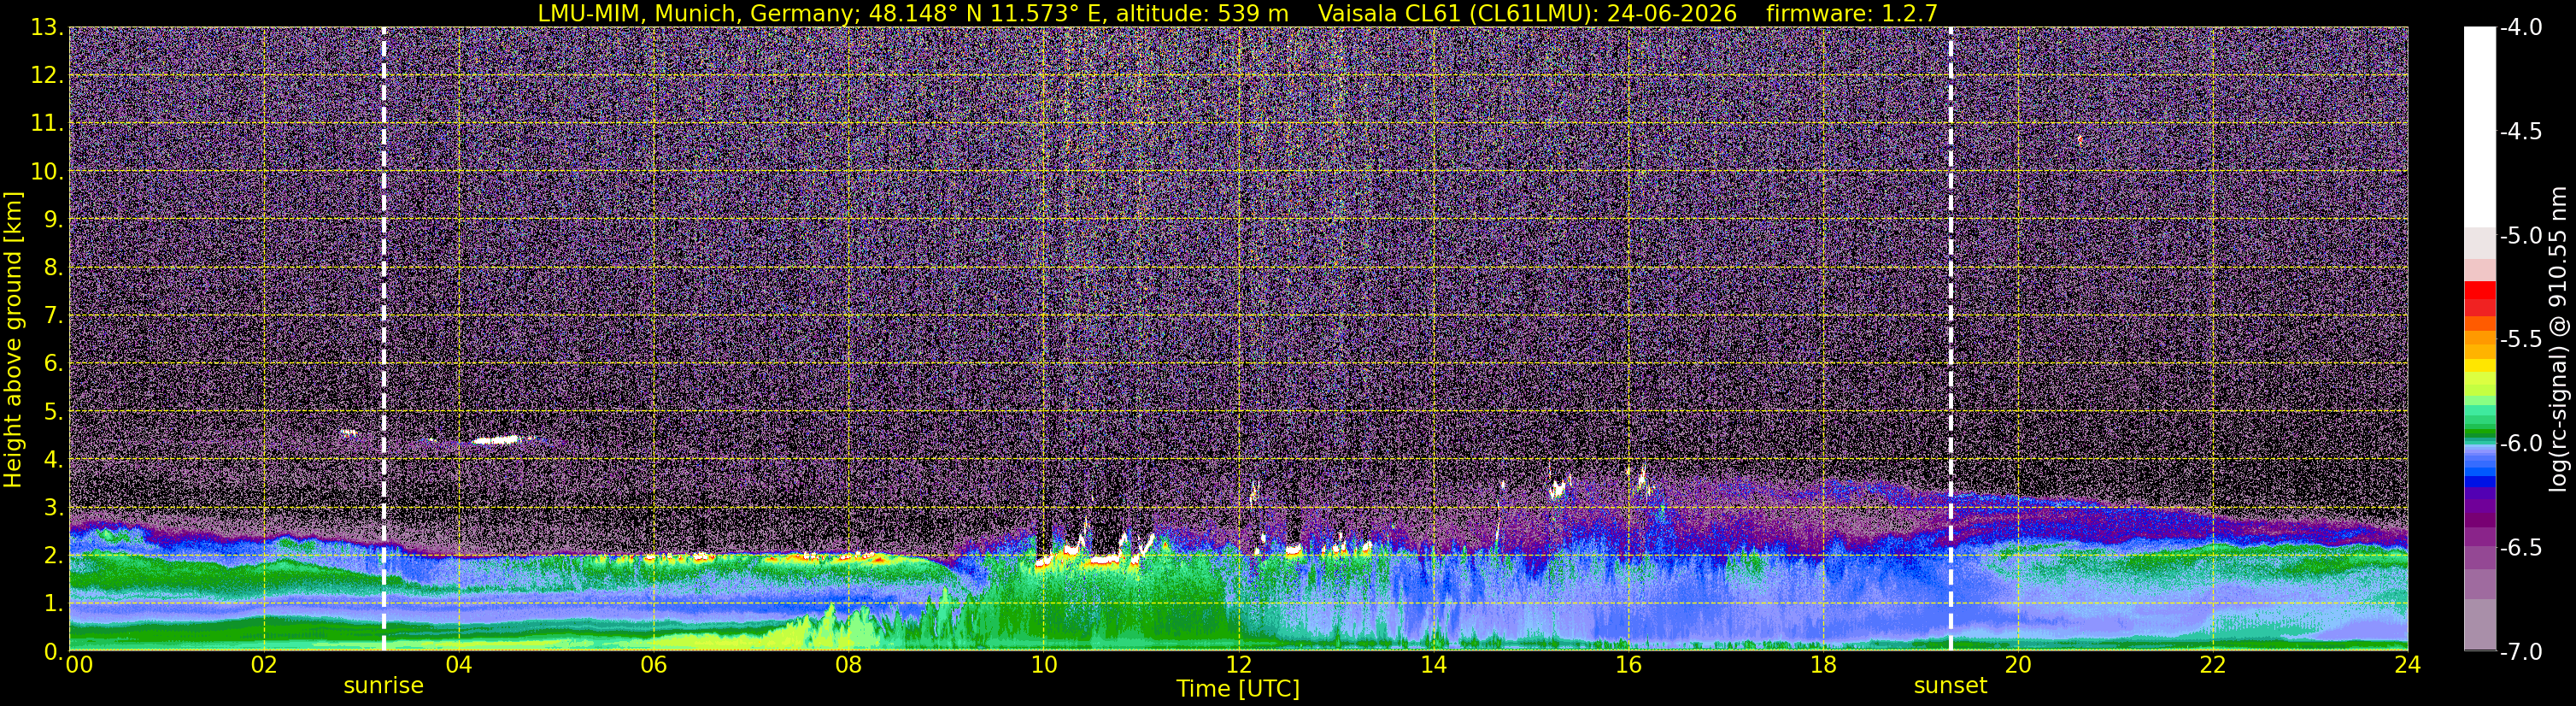Screen dimensions: 2576x706
Task: Click the dashed sunset marker line
Action: pyautogui.click(x=1950, y=339)
